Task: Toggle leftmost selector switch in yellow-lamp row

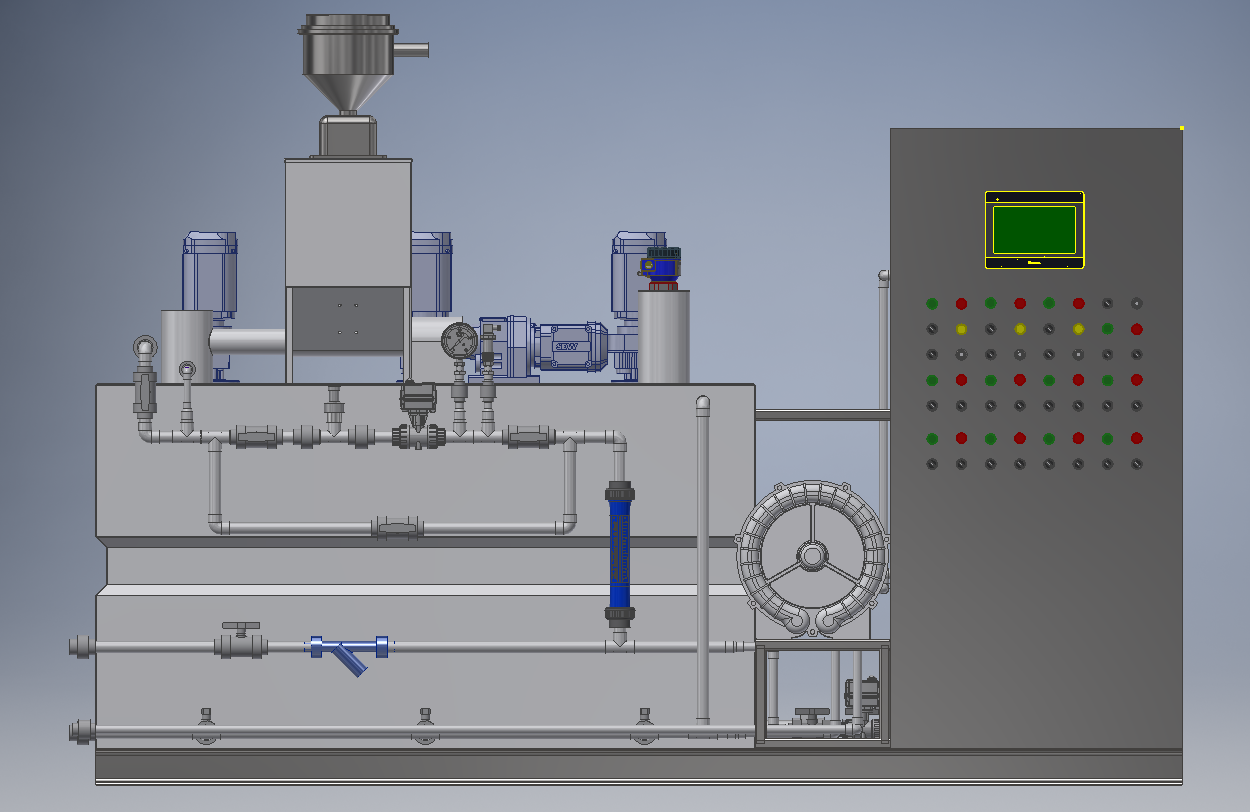Action: (932, 329)
